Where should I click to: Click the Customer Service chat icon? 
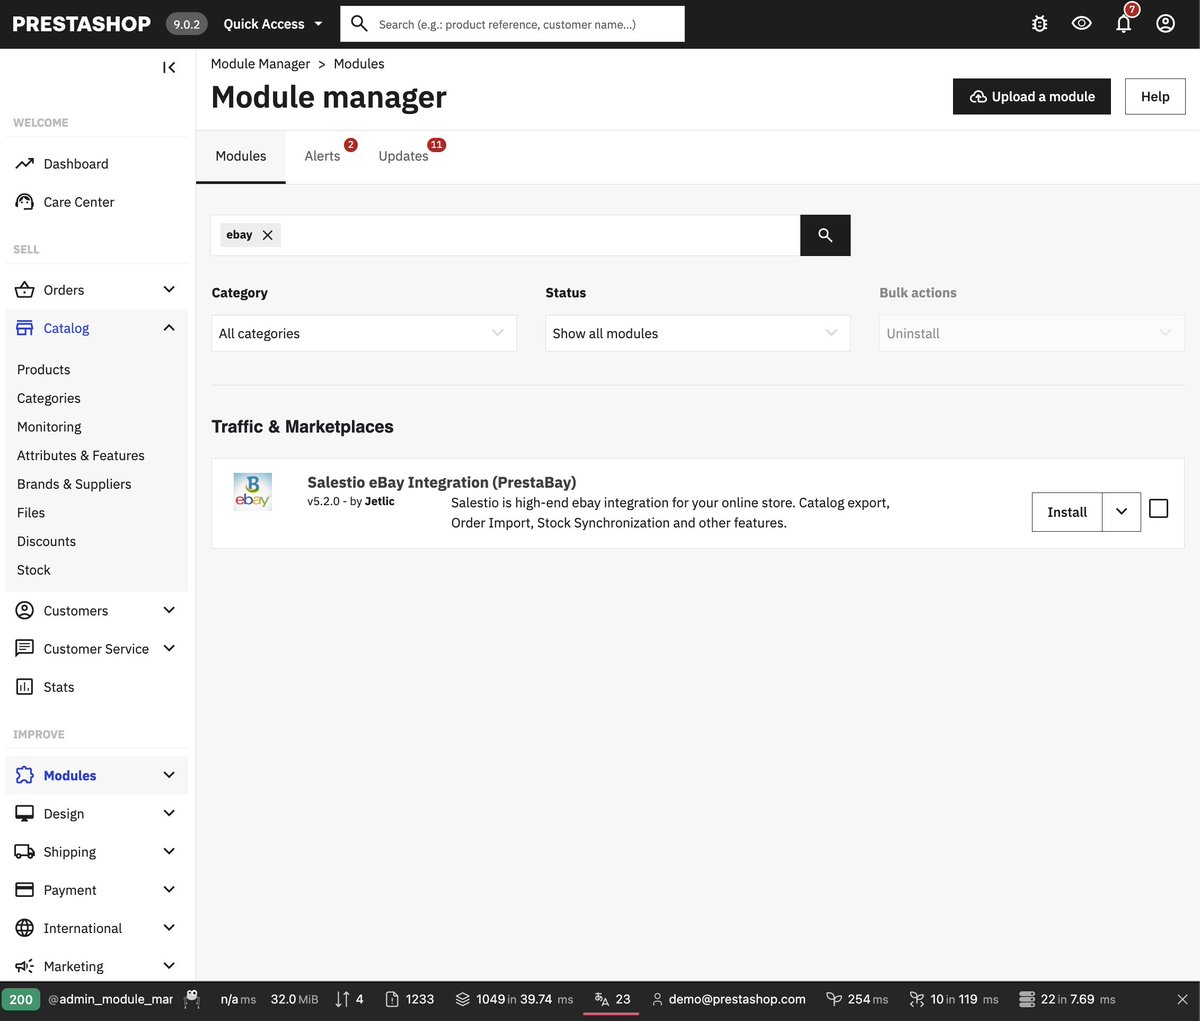[25, 649]
